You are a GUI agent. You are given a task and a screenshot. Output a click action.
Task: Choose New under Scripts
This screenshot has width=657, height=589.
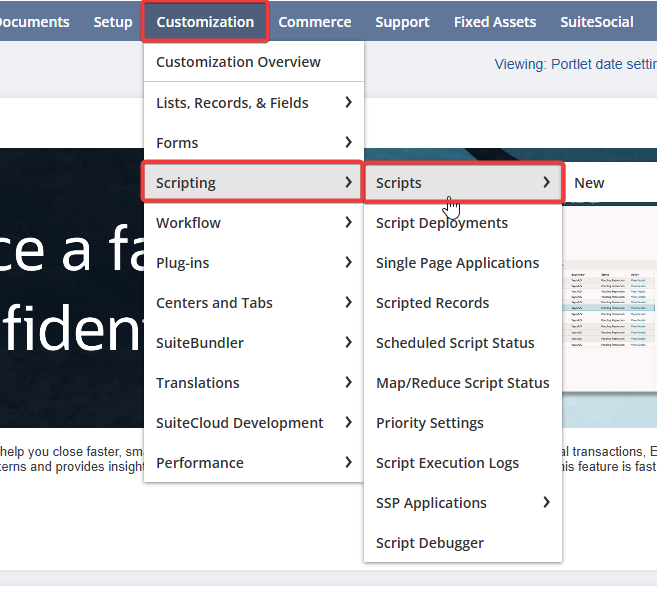point(589,183)
